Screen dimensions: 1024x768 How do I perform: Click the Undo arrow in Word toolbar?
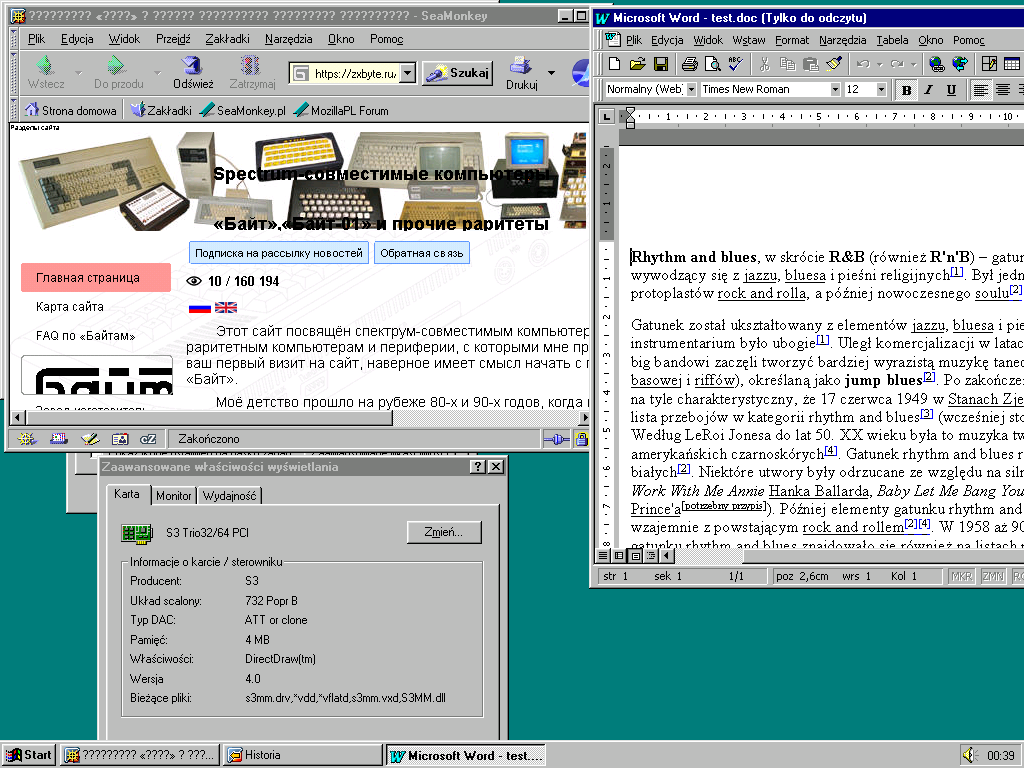point(863,64)
